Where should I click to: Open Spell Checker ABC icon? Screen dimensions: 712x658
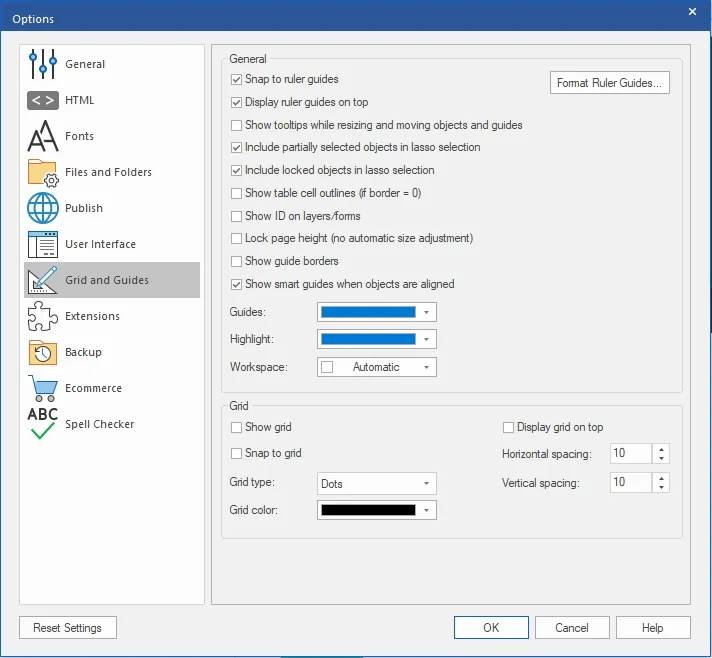pos(43,423)
